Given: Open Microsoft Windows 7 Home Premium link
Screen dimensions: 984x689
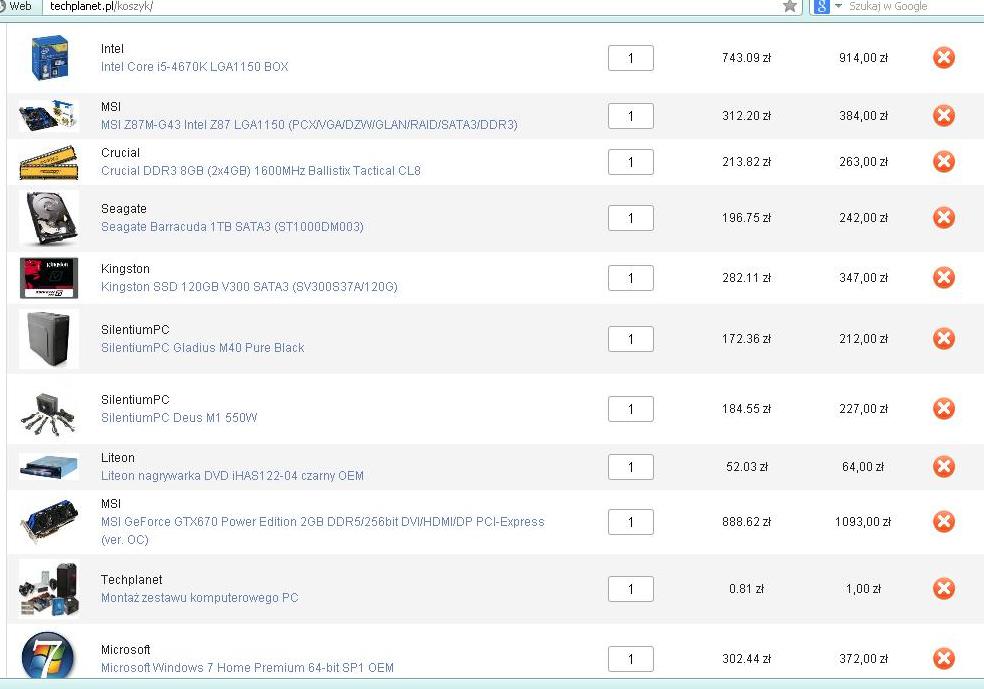Looking at the screenshot, I should [247, 668].
